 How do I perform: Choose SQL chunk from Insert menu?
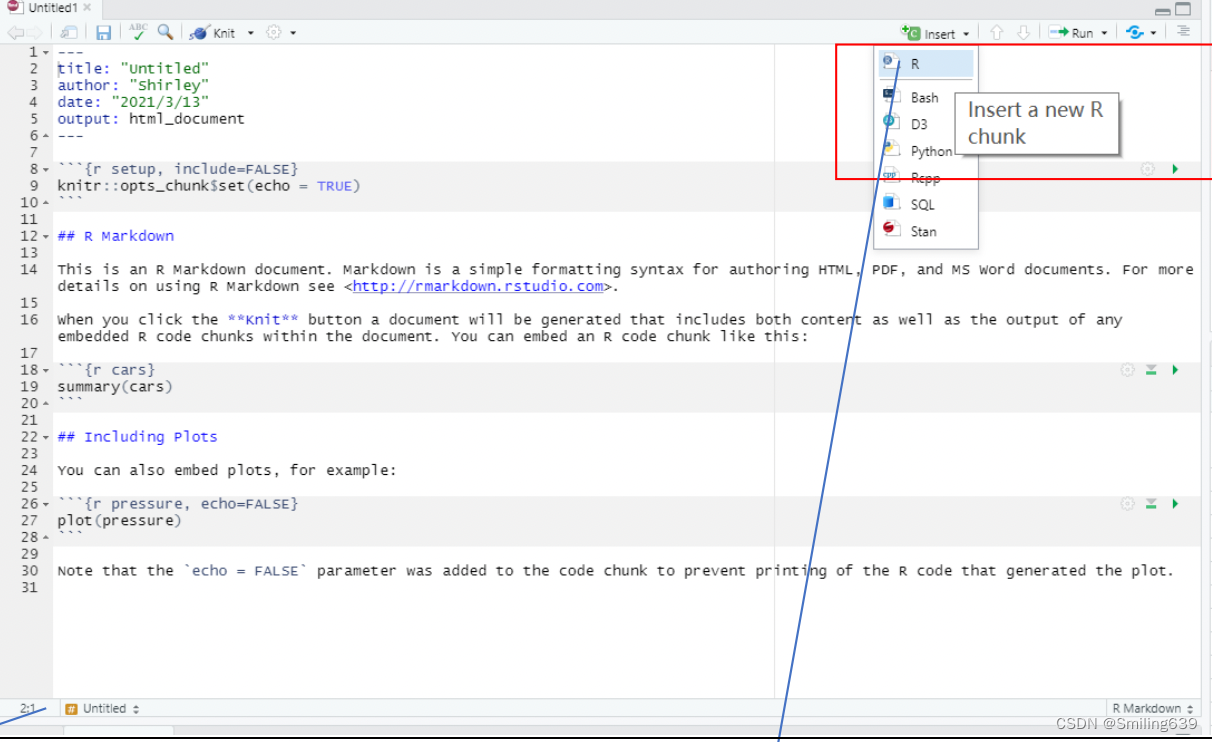(x=926, y=204)
